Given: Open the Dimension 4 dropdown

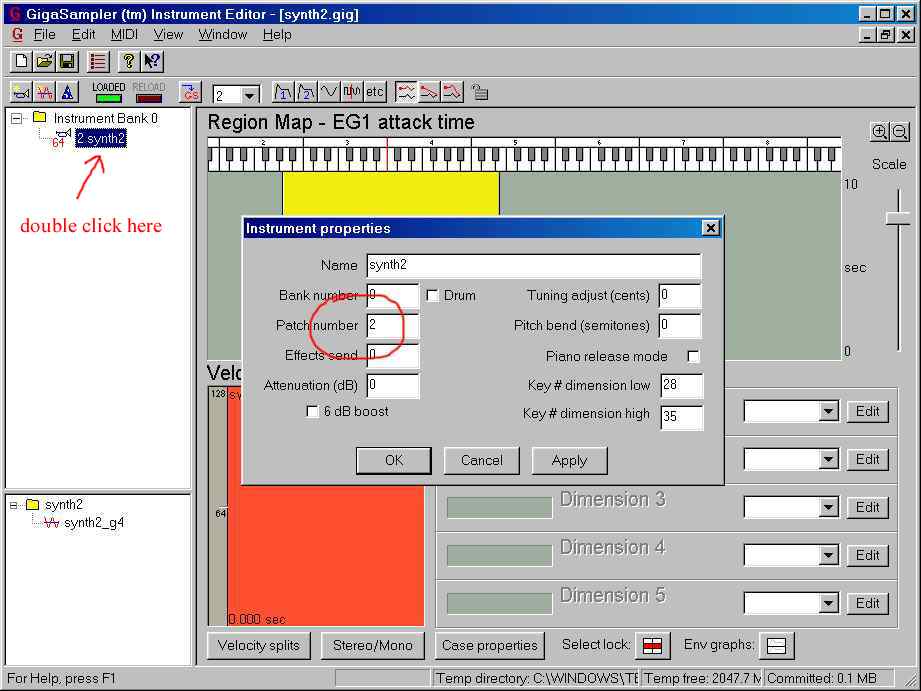Looking at the screenshot, I should pos(828,555).
